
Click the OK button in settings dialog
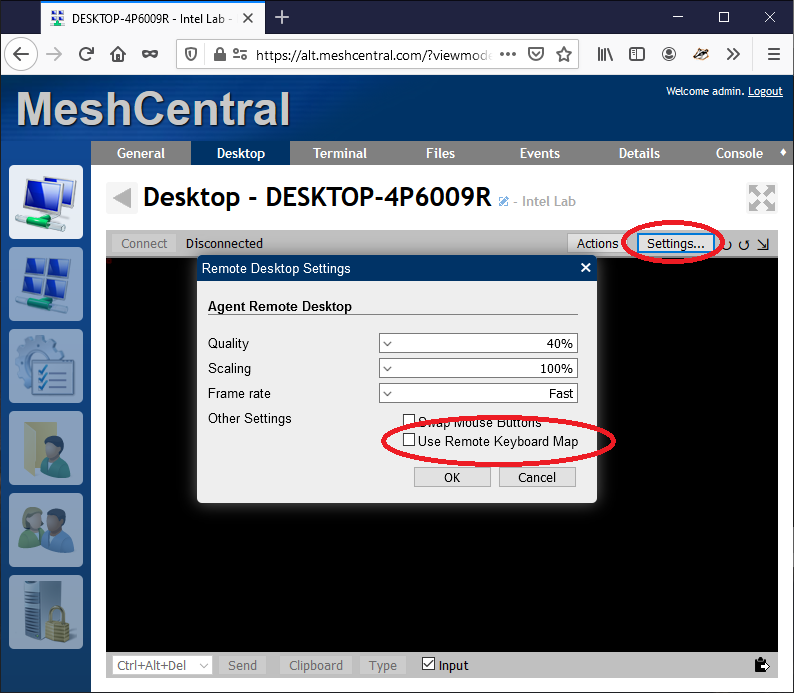point(452,477)
